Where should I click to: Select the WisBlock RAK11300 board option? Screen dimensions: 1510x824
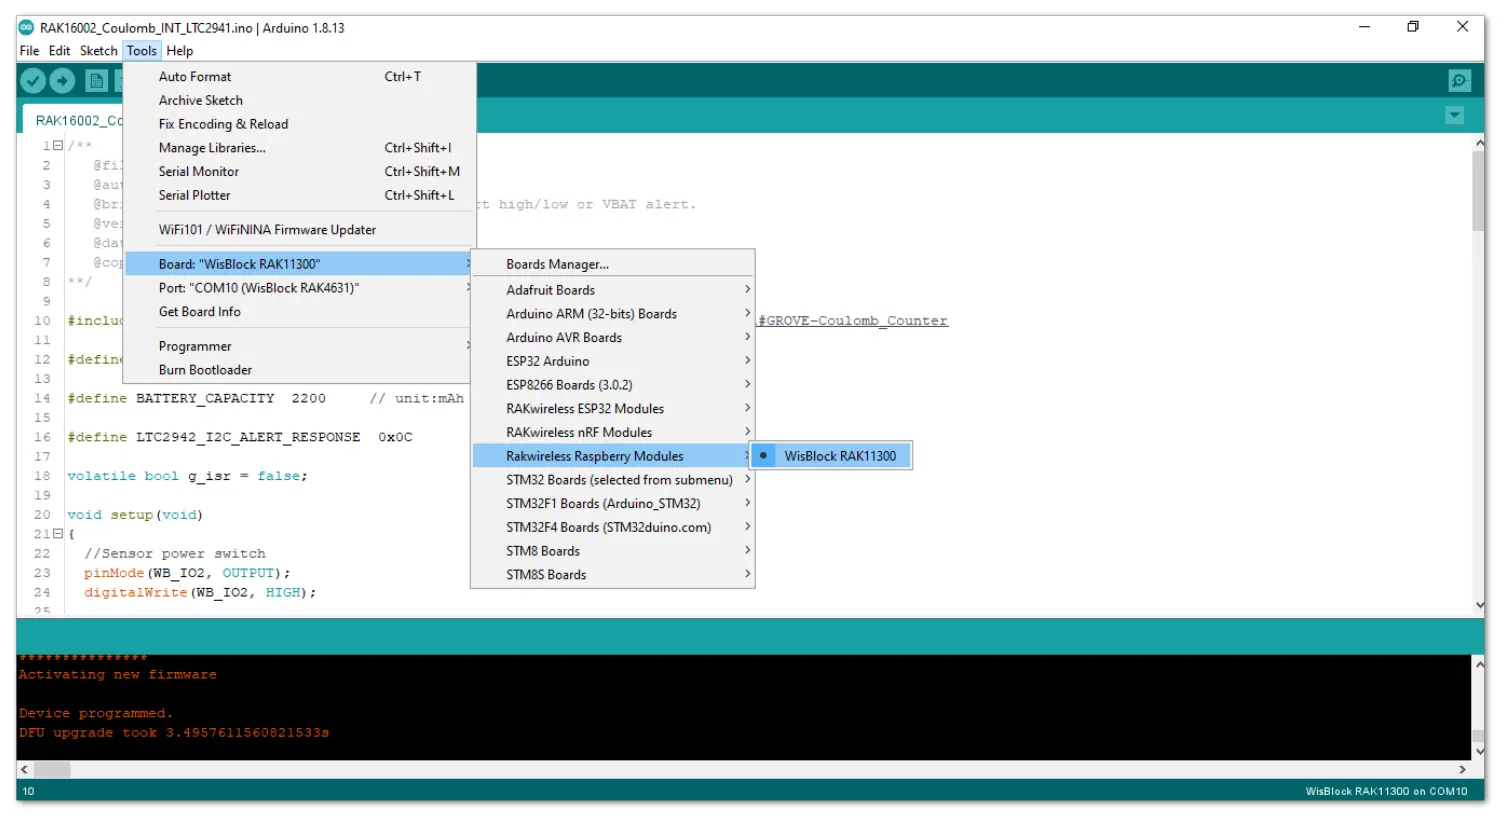click(x=831, y=456)
